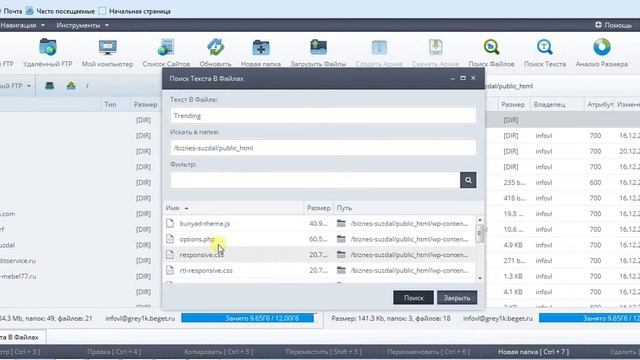
Task: Click file icon of options.php row
Action: pyautogui.click(x=170, y=239)
